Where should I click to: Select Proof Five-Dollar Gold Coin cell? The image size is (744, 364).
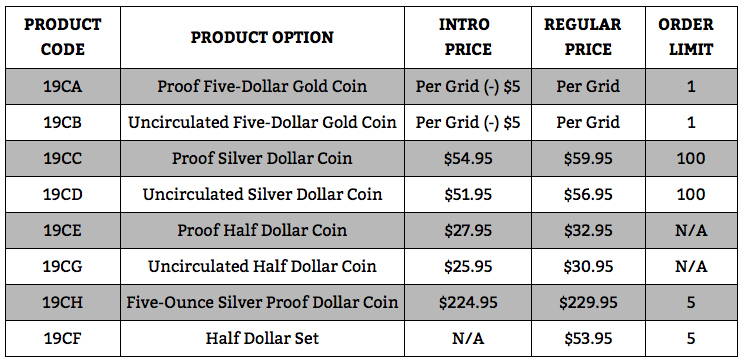click(x=262, y=86)
